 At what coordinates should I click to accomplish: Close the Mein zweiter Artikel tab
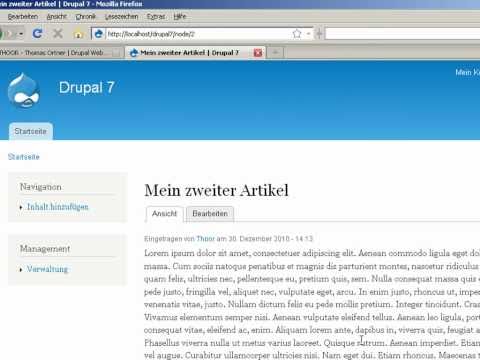click(x=258, y=53)
